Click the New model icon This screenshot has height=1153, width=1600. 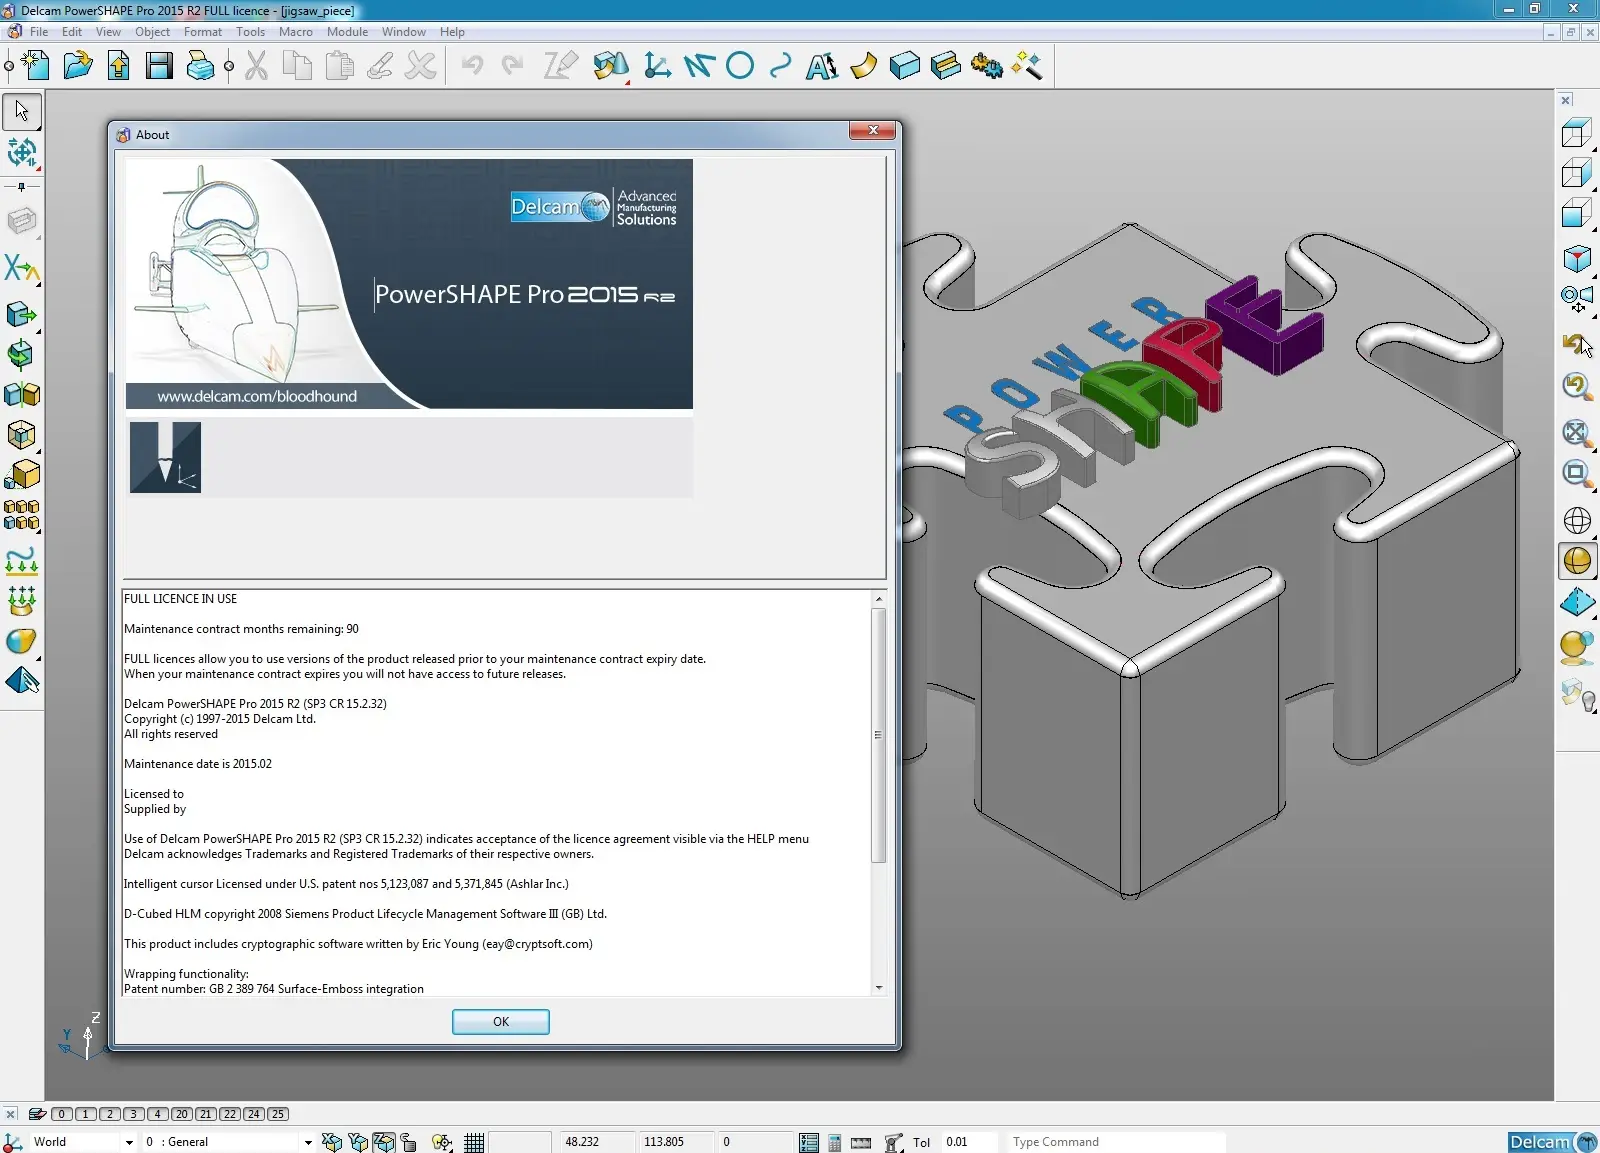36,66
